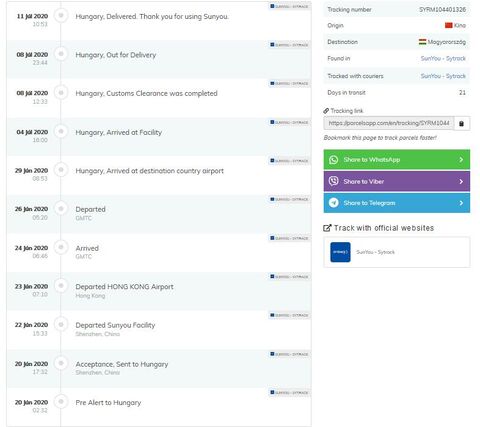Screen dimensions: 480x427
Task: Click the 'Departed Sunyou Facility' text
Action: (x=115, y=325)
